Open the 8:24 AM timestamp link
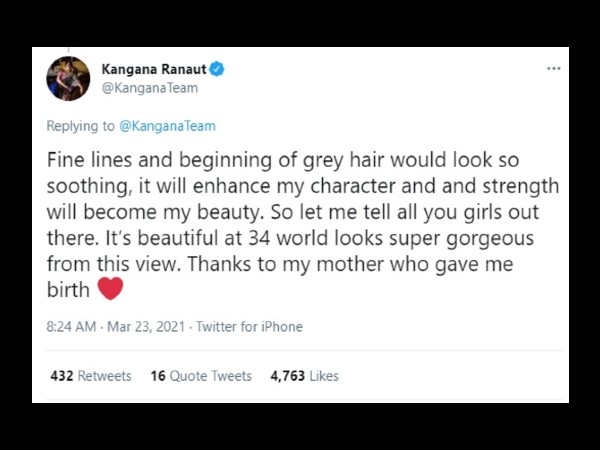Image resolution: width=600 pixels, height=450 pixels. 71,326
